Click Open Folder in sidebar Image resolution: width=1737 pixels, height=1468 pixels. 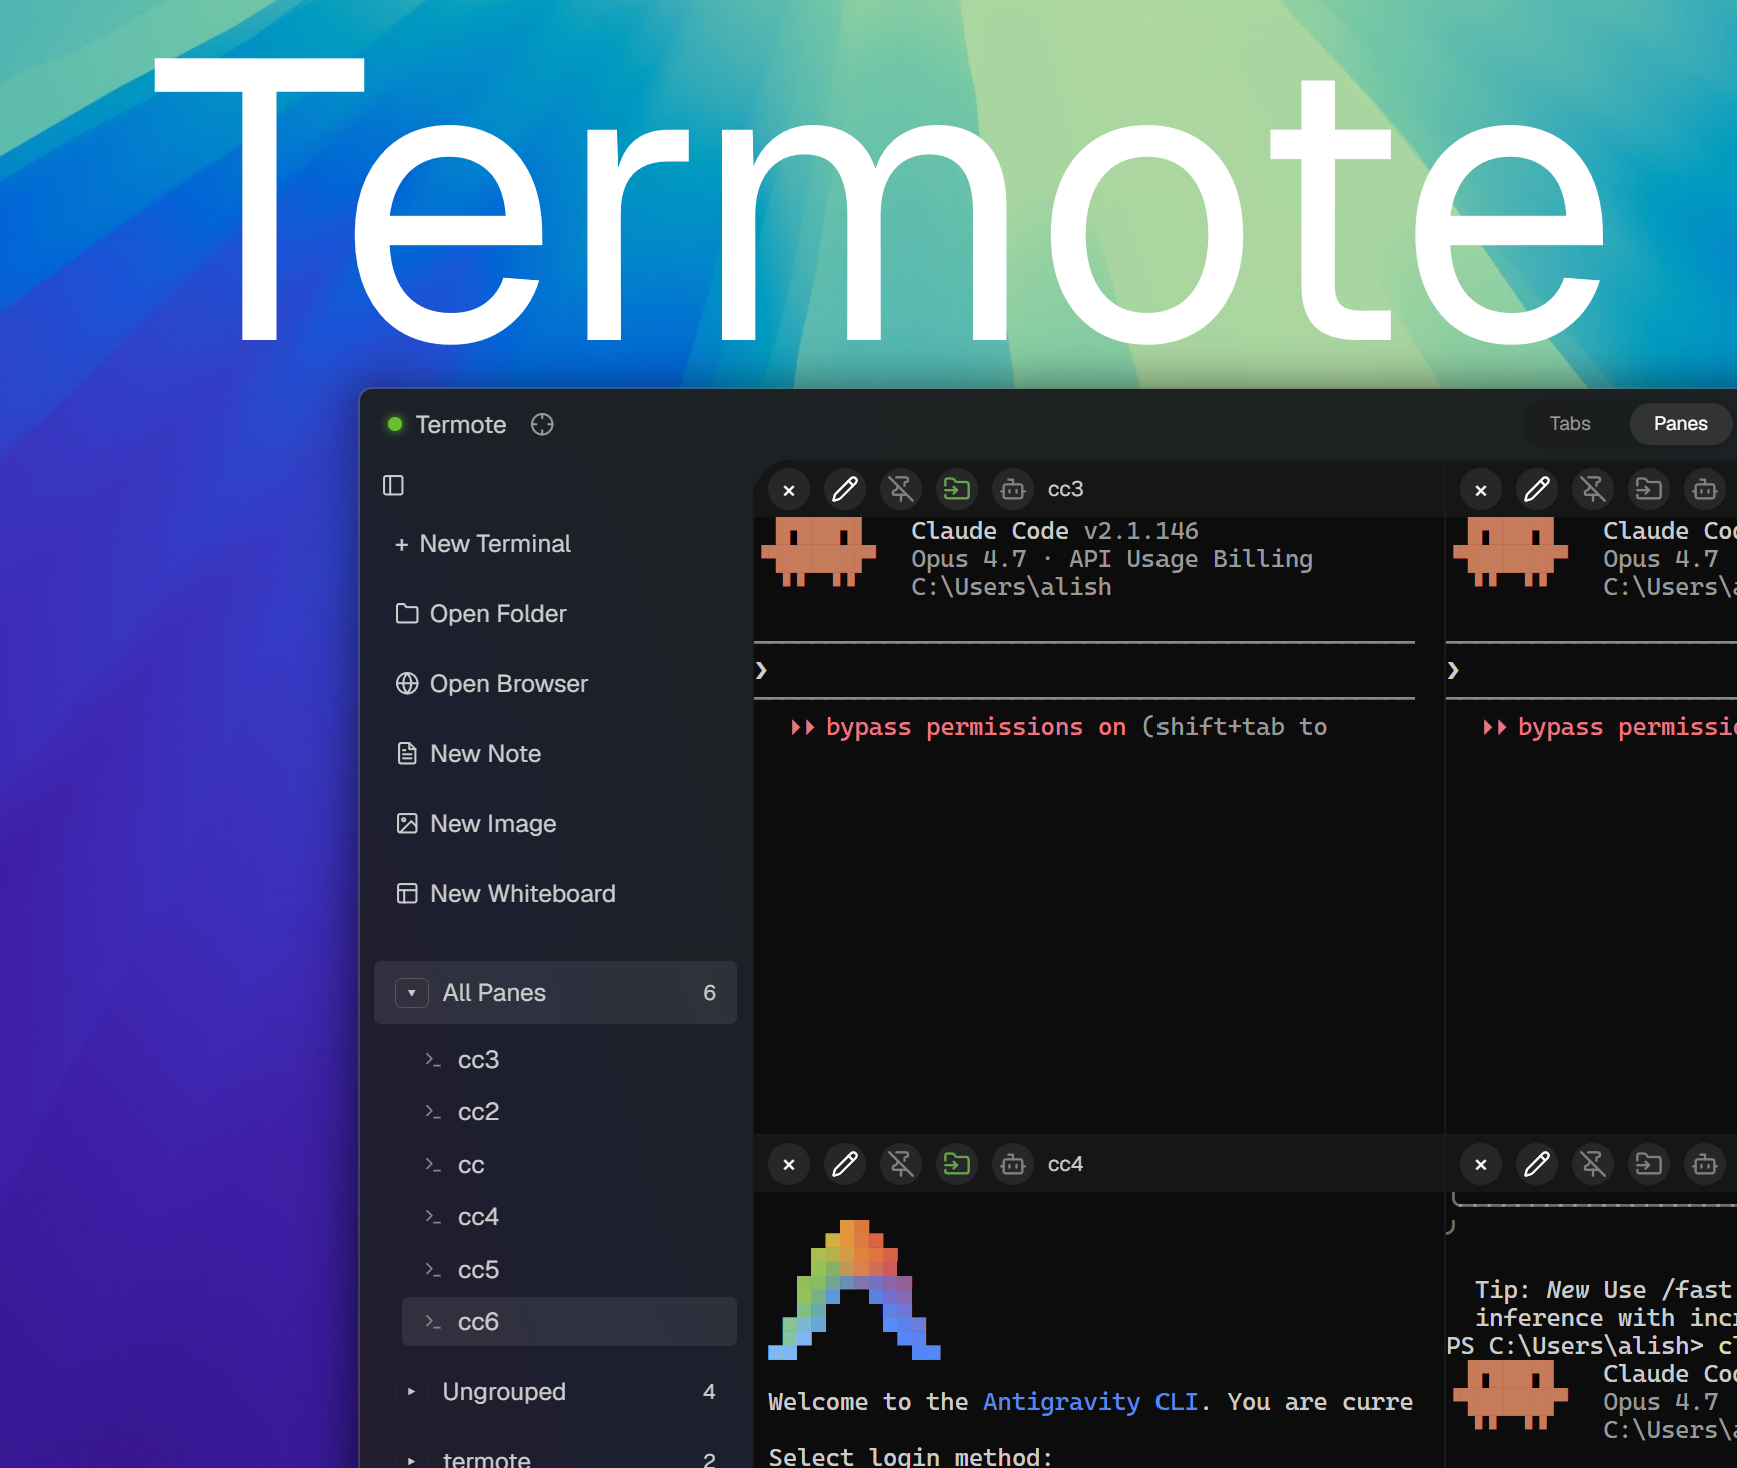[481, 614]
